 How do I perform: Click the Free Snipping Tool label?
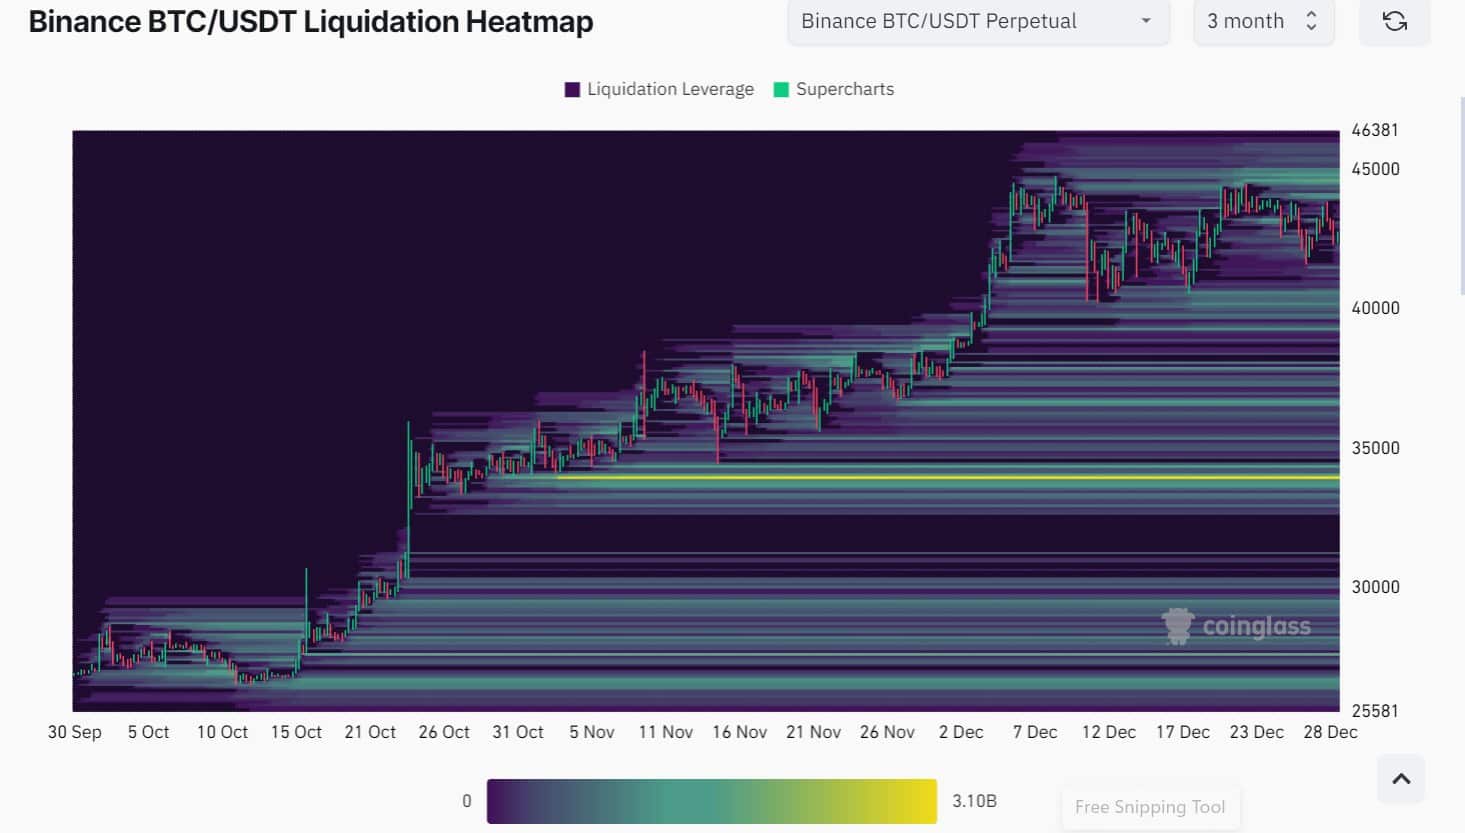tap(1150, 807)
